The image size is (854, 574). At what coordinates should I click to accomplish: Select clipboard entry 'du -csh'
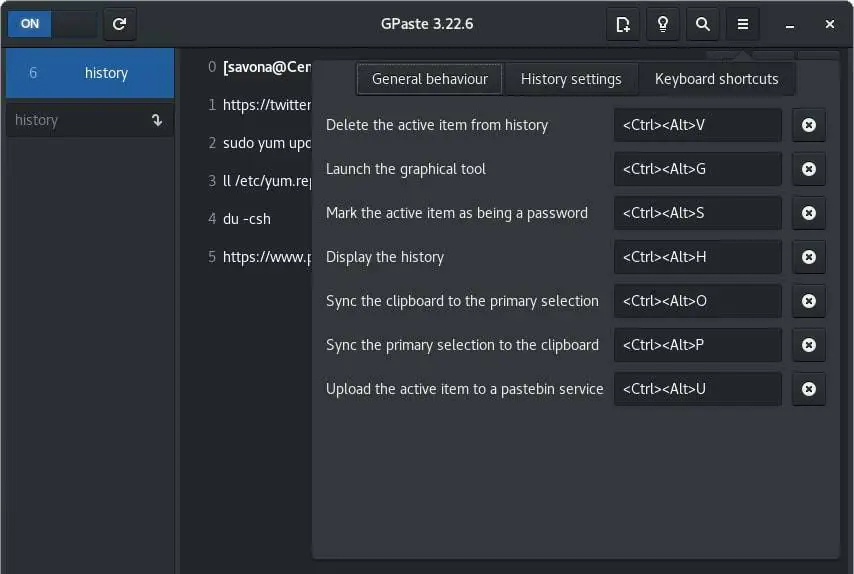(246, 219)
